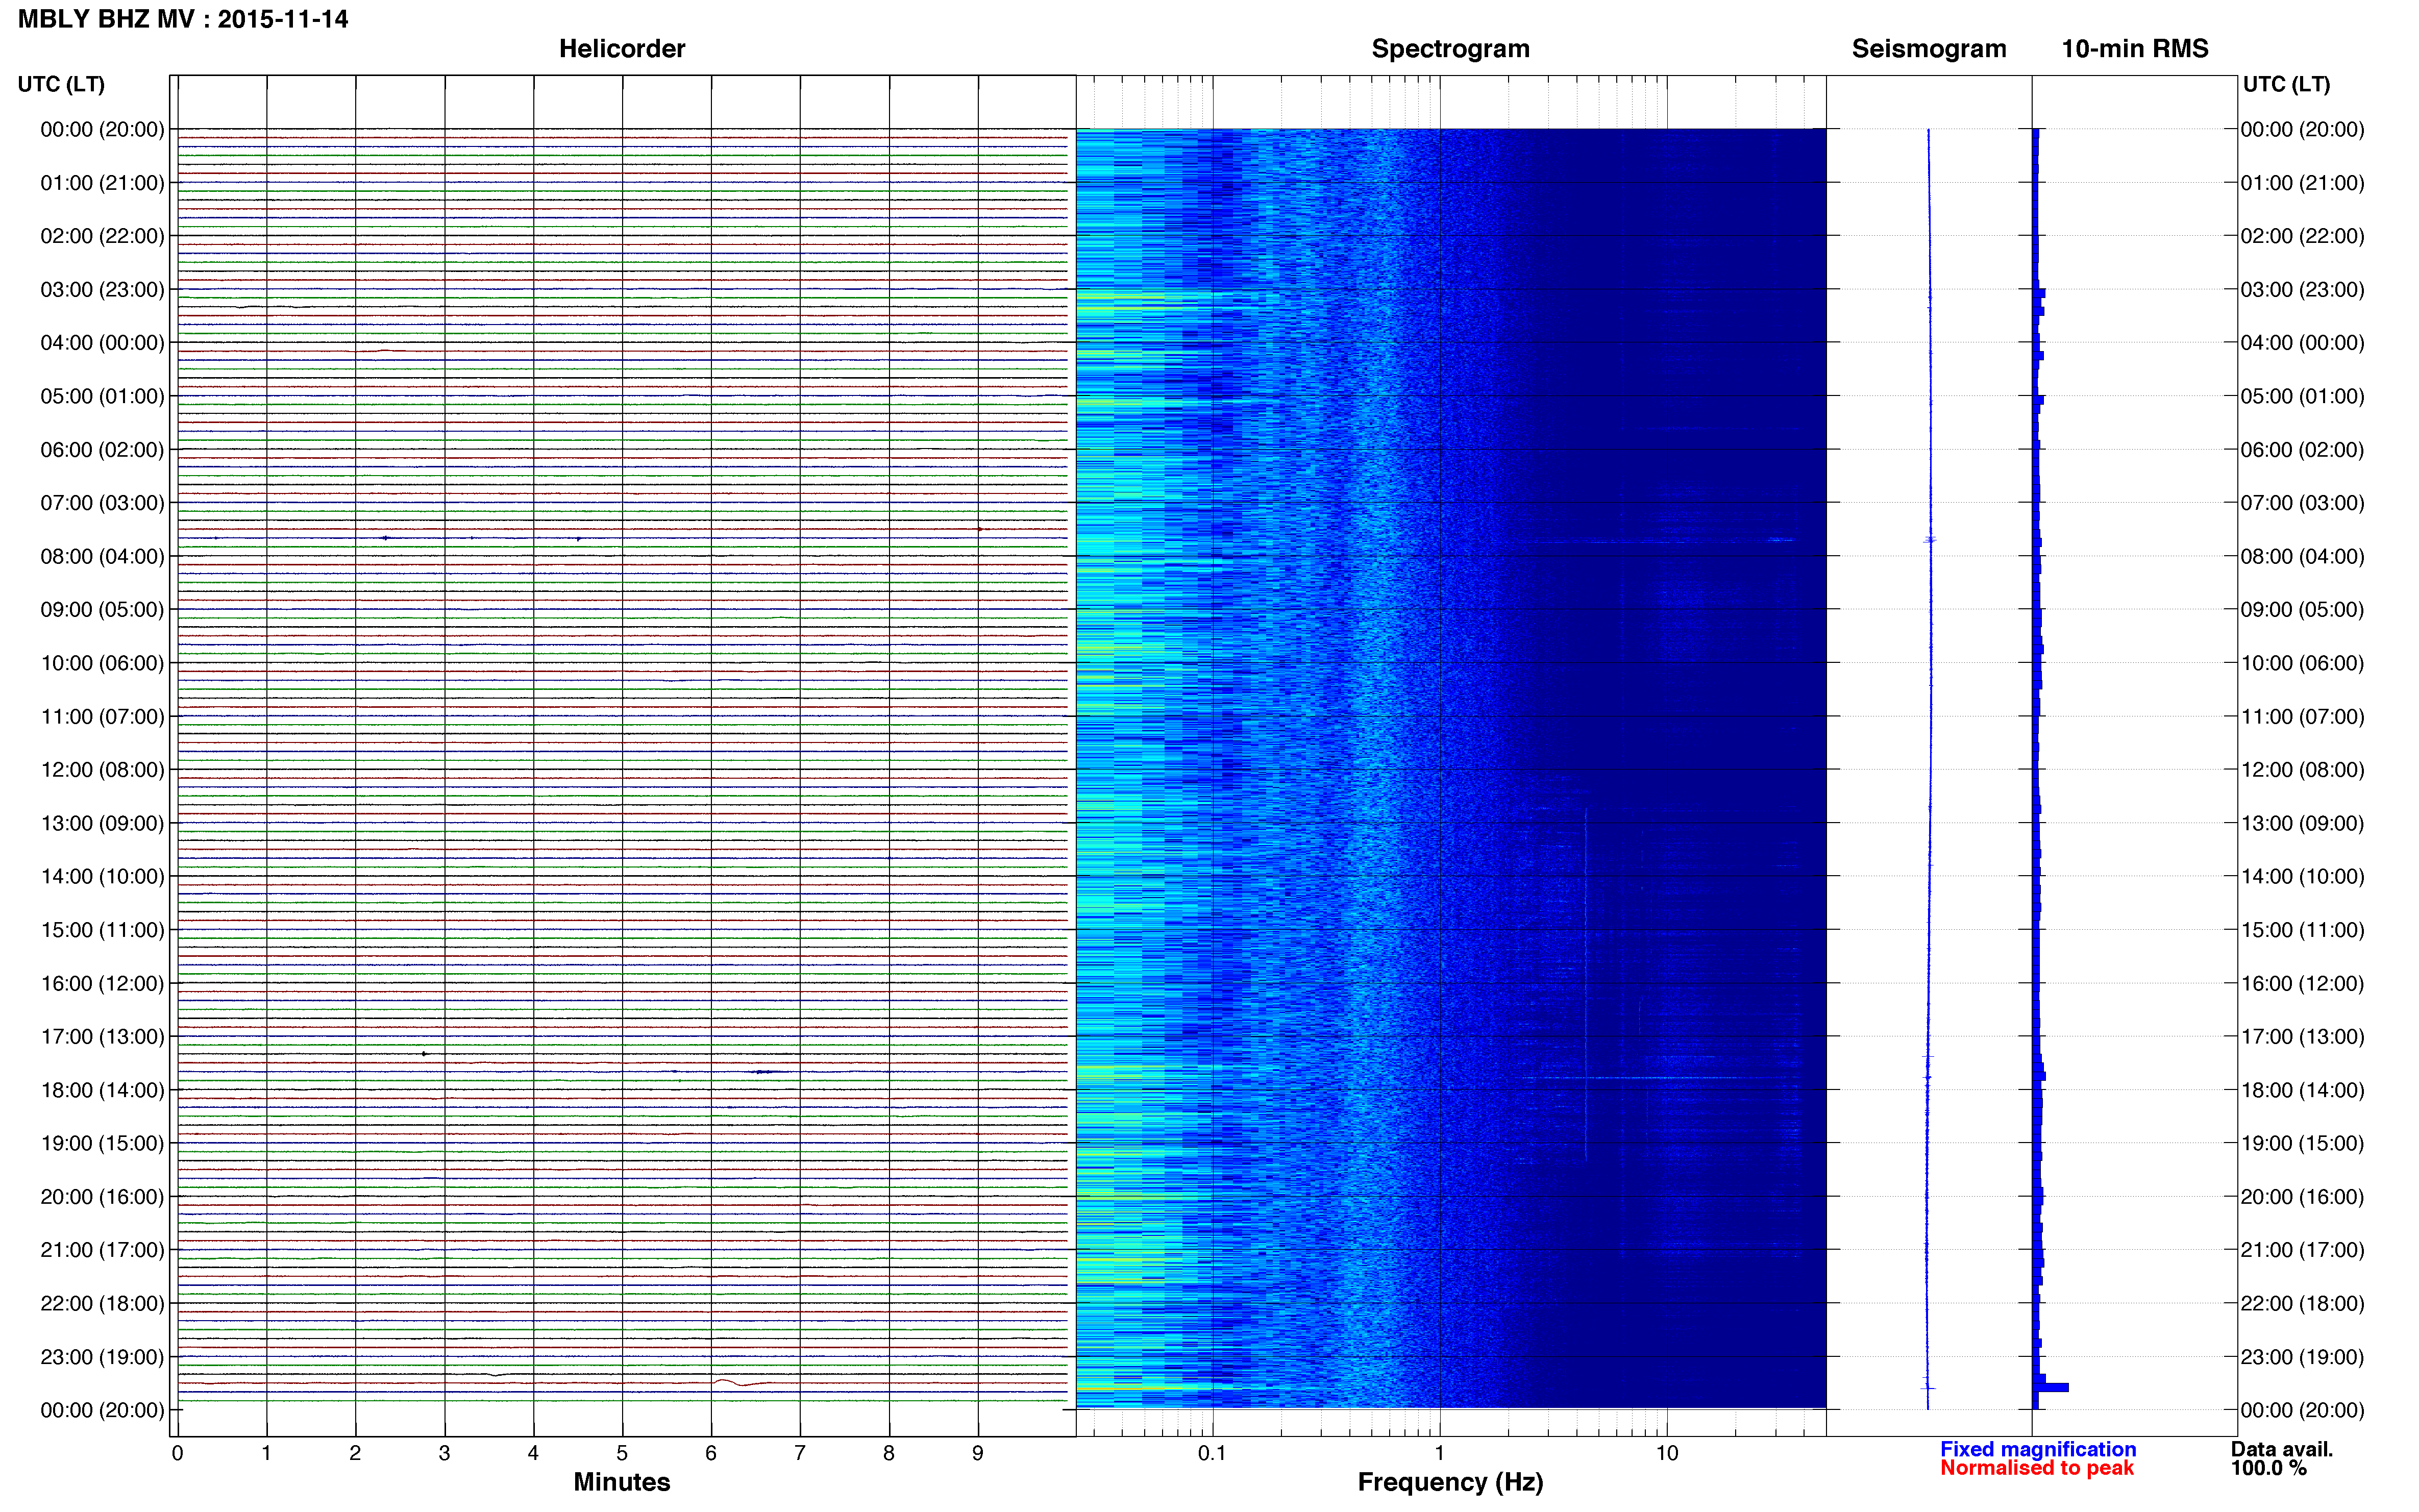Click 08:00 (04:00) on the Helicorder time axis
2419x1512 pixels.
tap(102, 557)
